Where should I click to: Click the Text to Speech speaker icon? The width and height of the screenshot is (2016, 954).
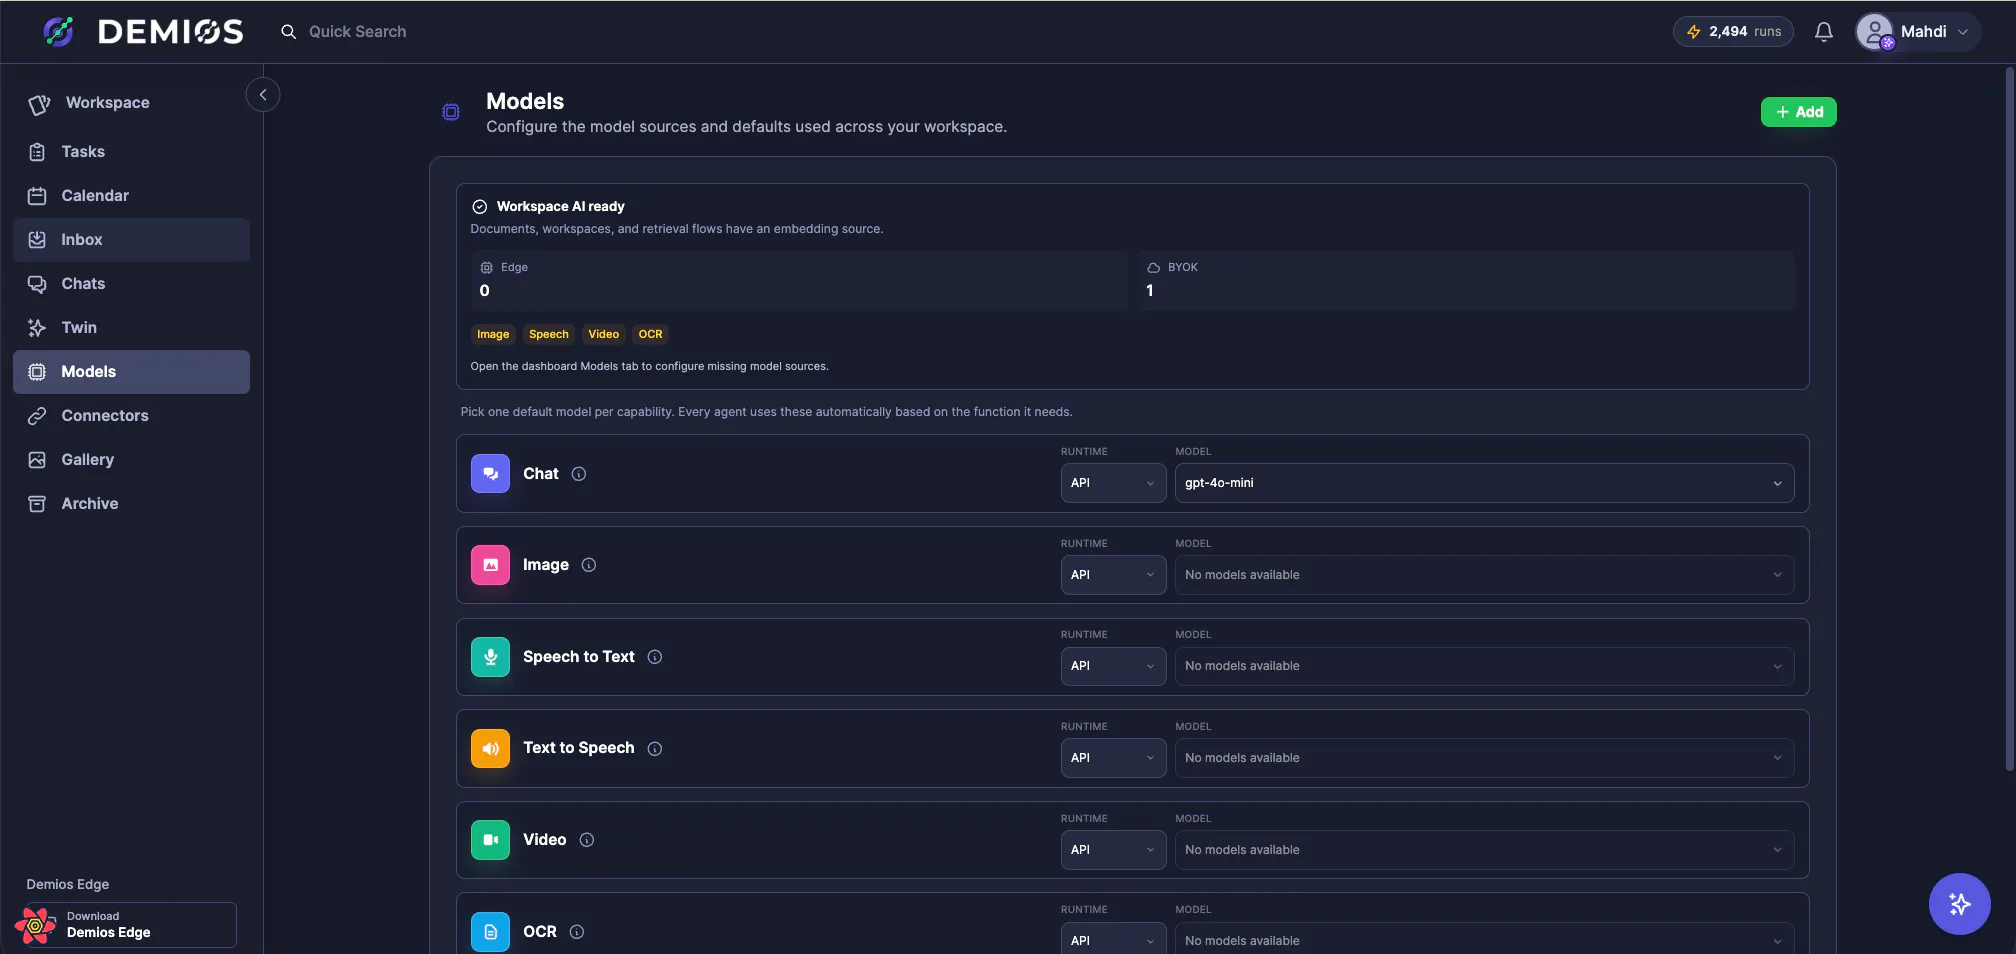click(x=490, y=748)
